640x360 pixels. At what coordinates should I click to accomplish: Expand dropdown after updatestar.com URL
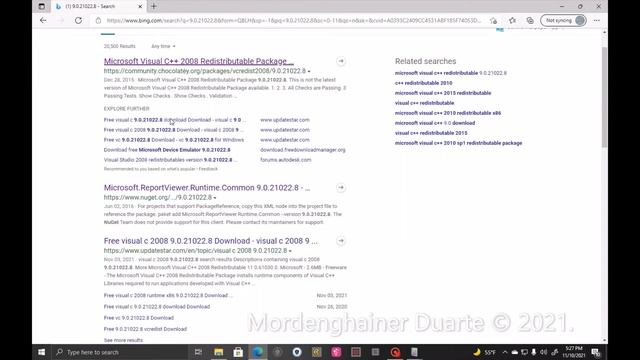[290, 251]
